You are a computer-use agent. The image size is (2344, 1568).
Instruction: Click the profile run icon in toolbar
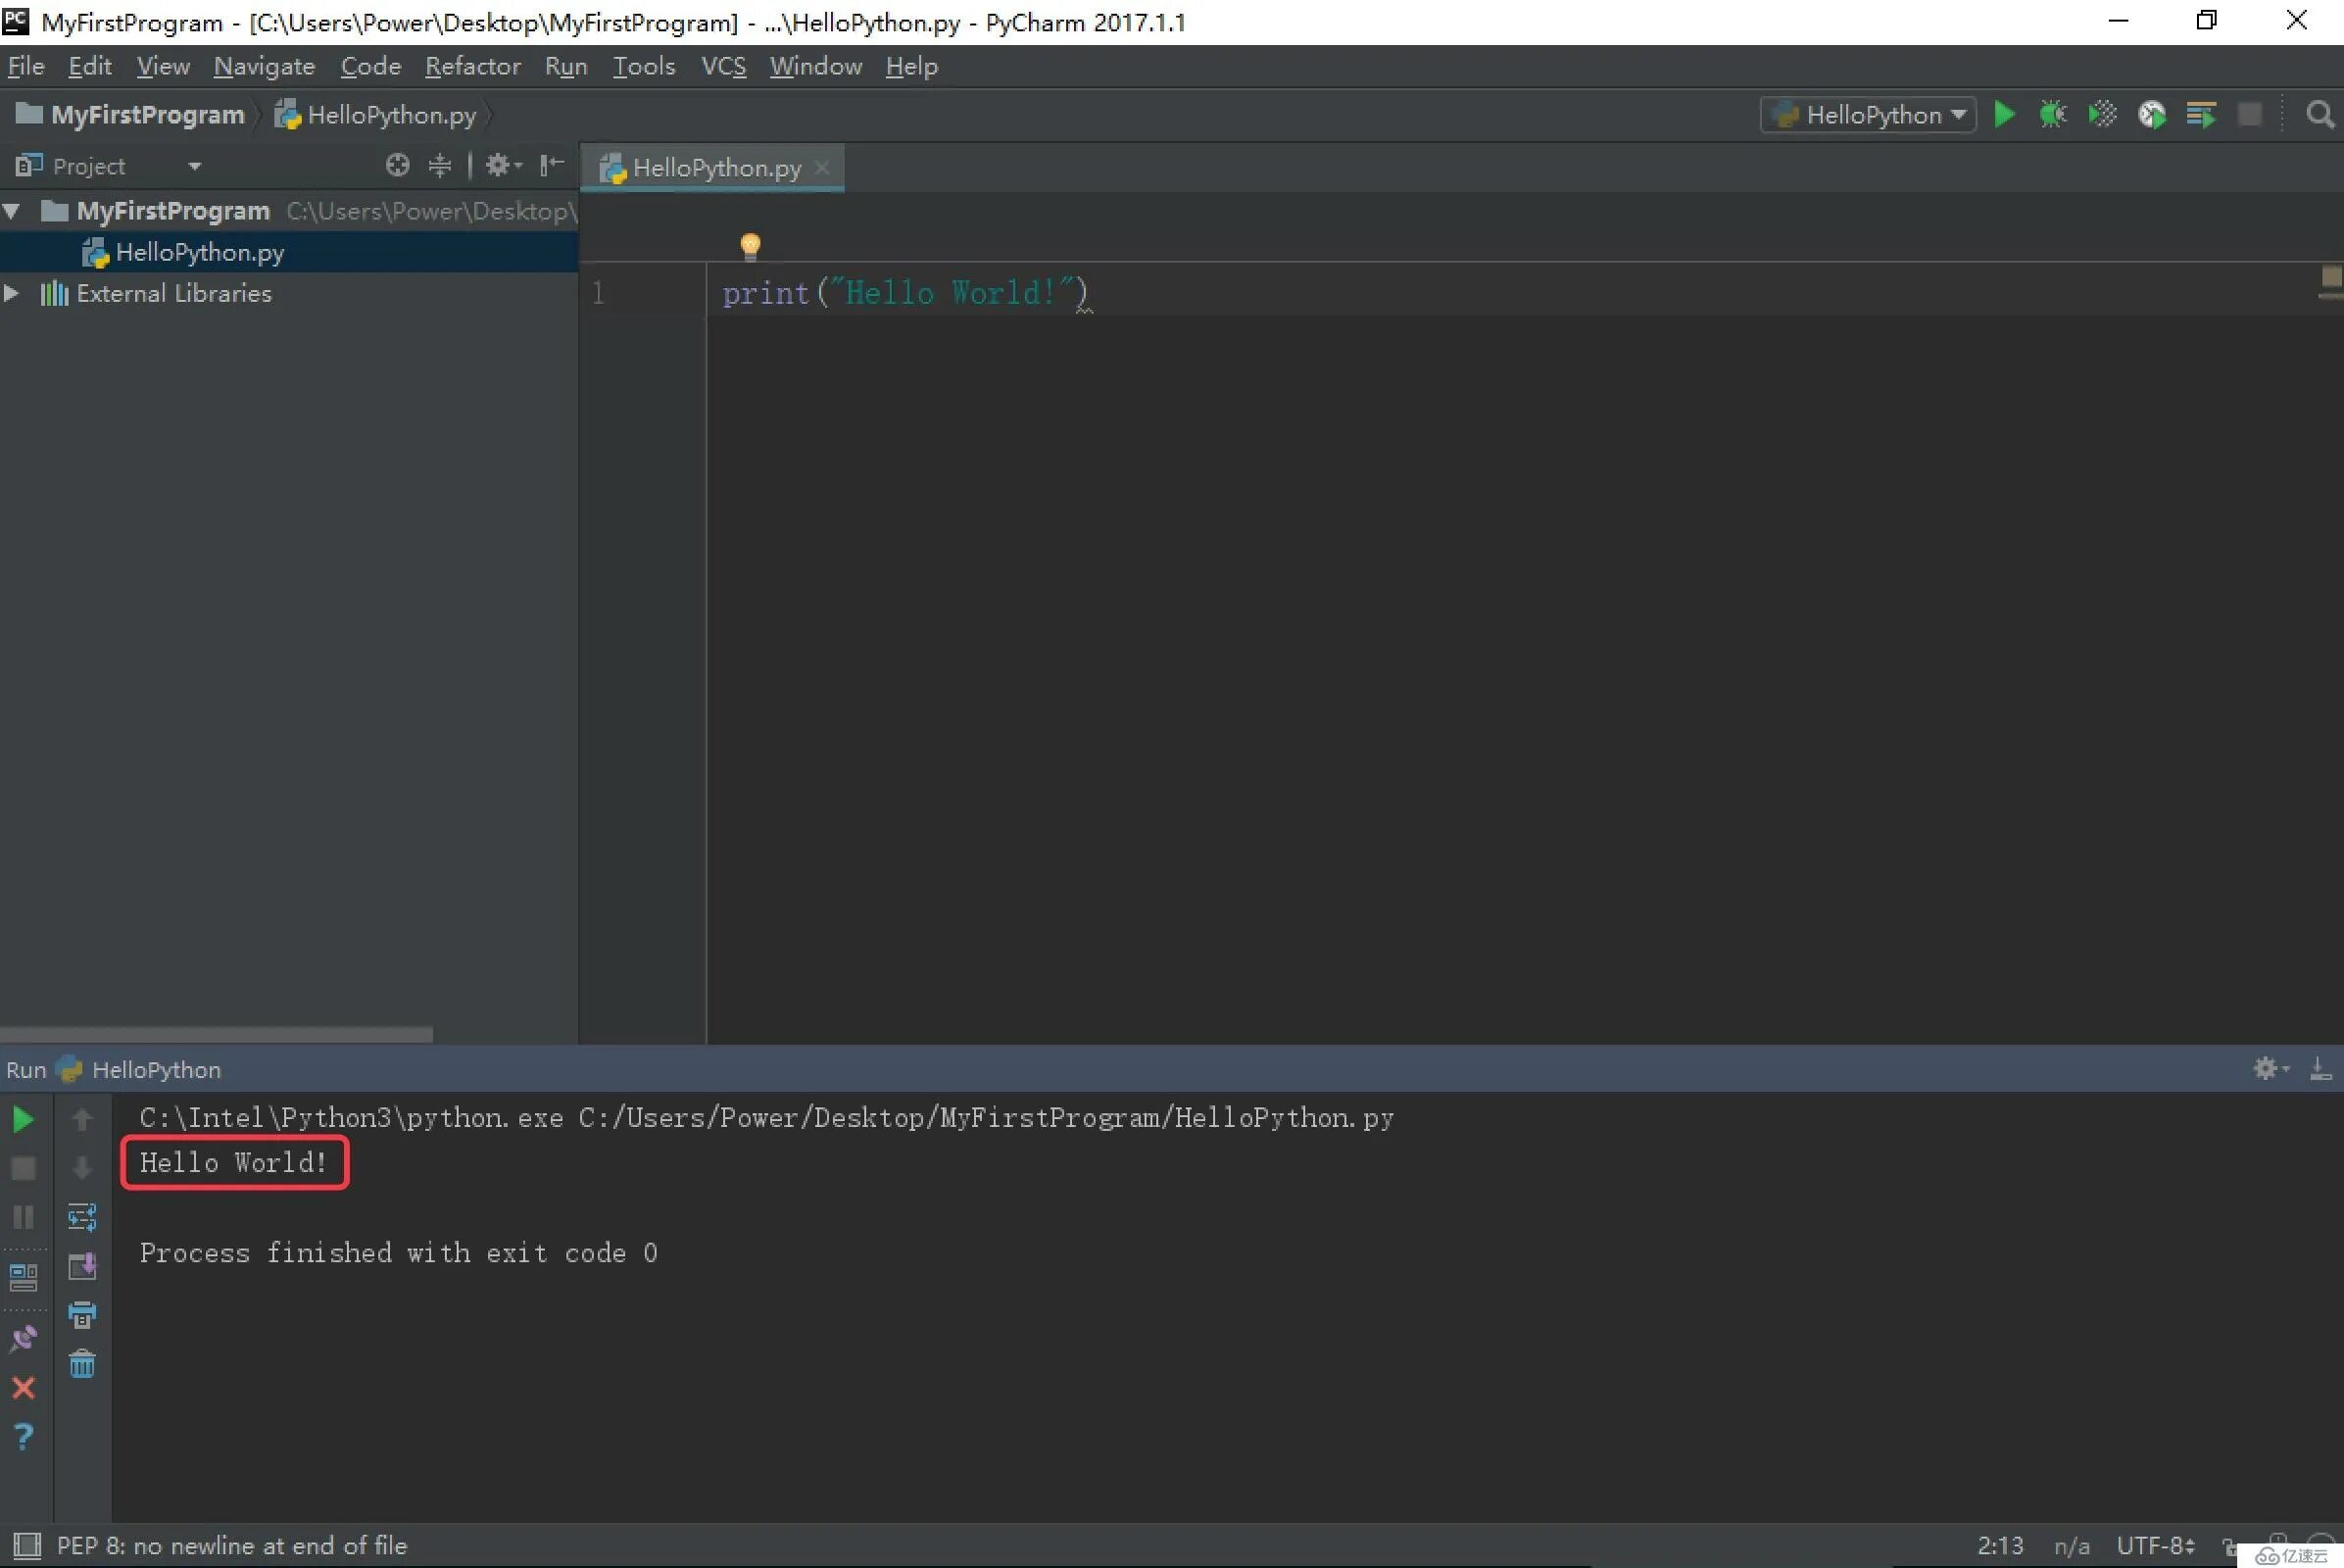[x=2151, y=115]
